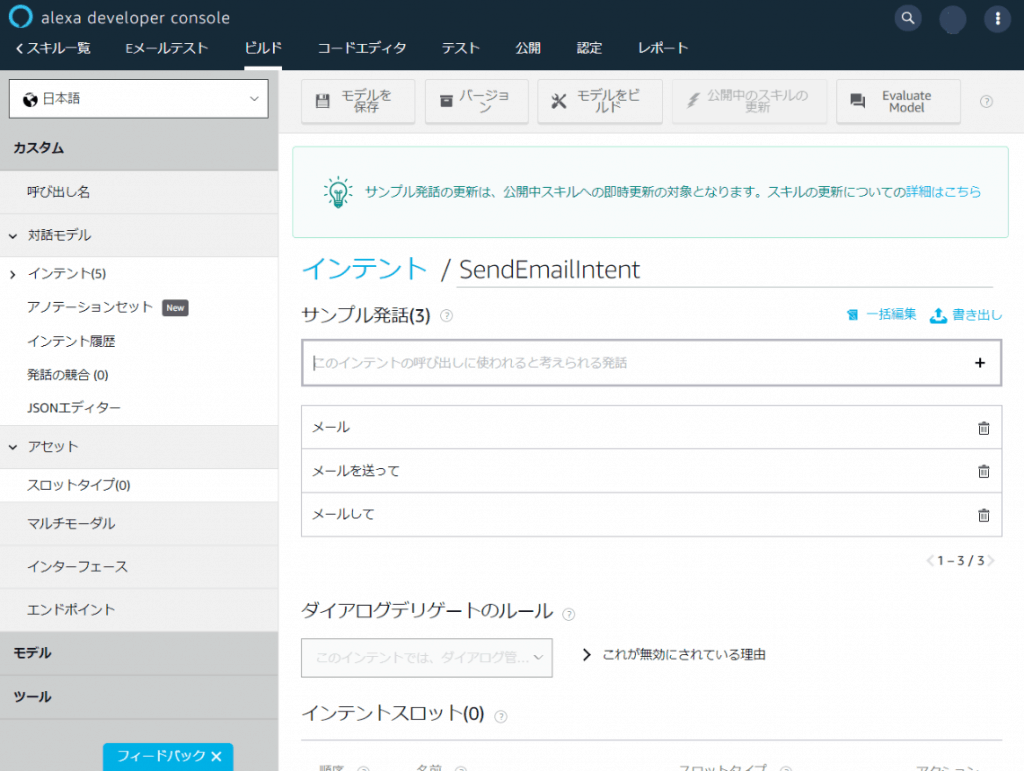
Task: Edit the SendEmailIntent name field
Action: click(x=725, y=270)
